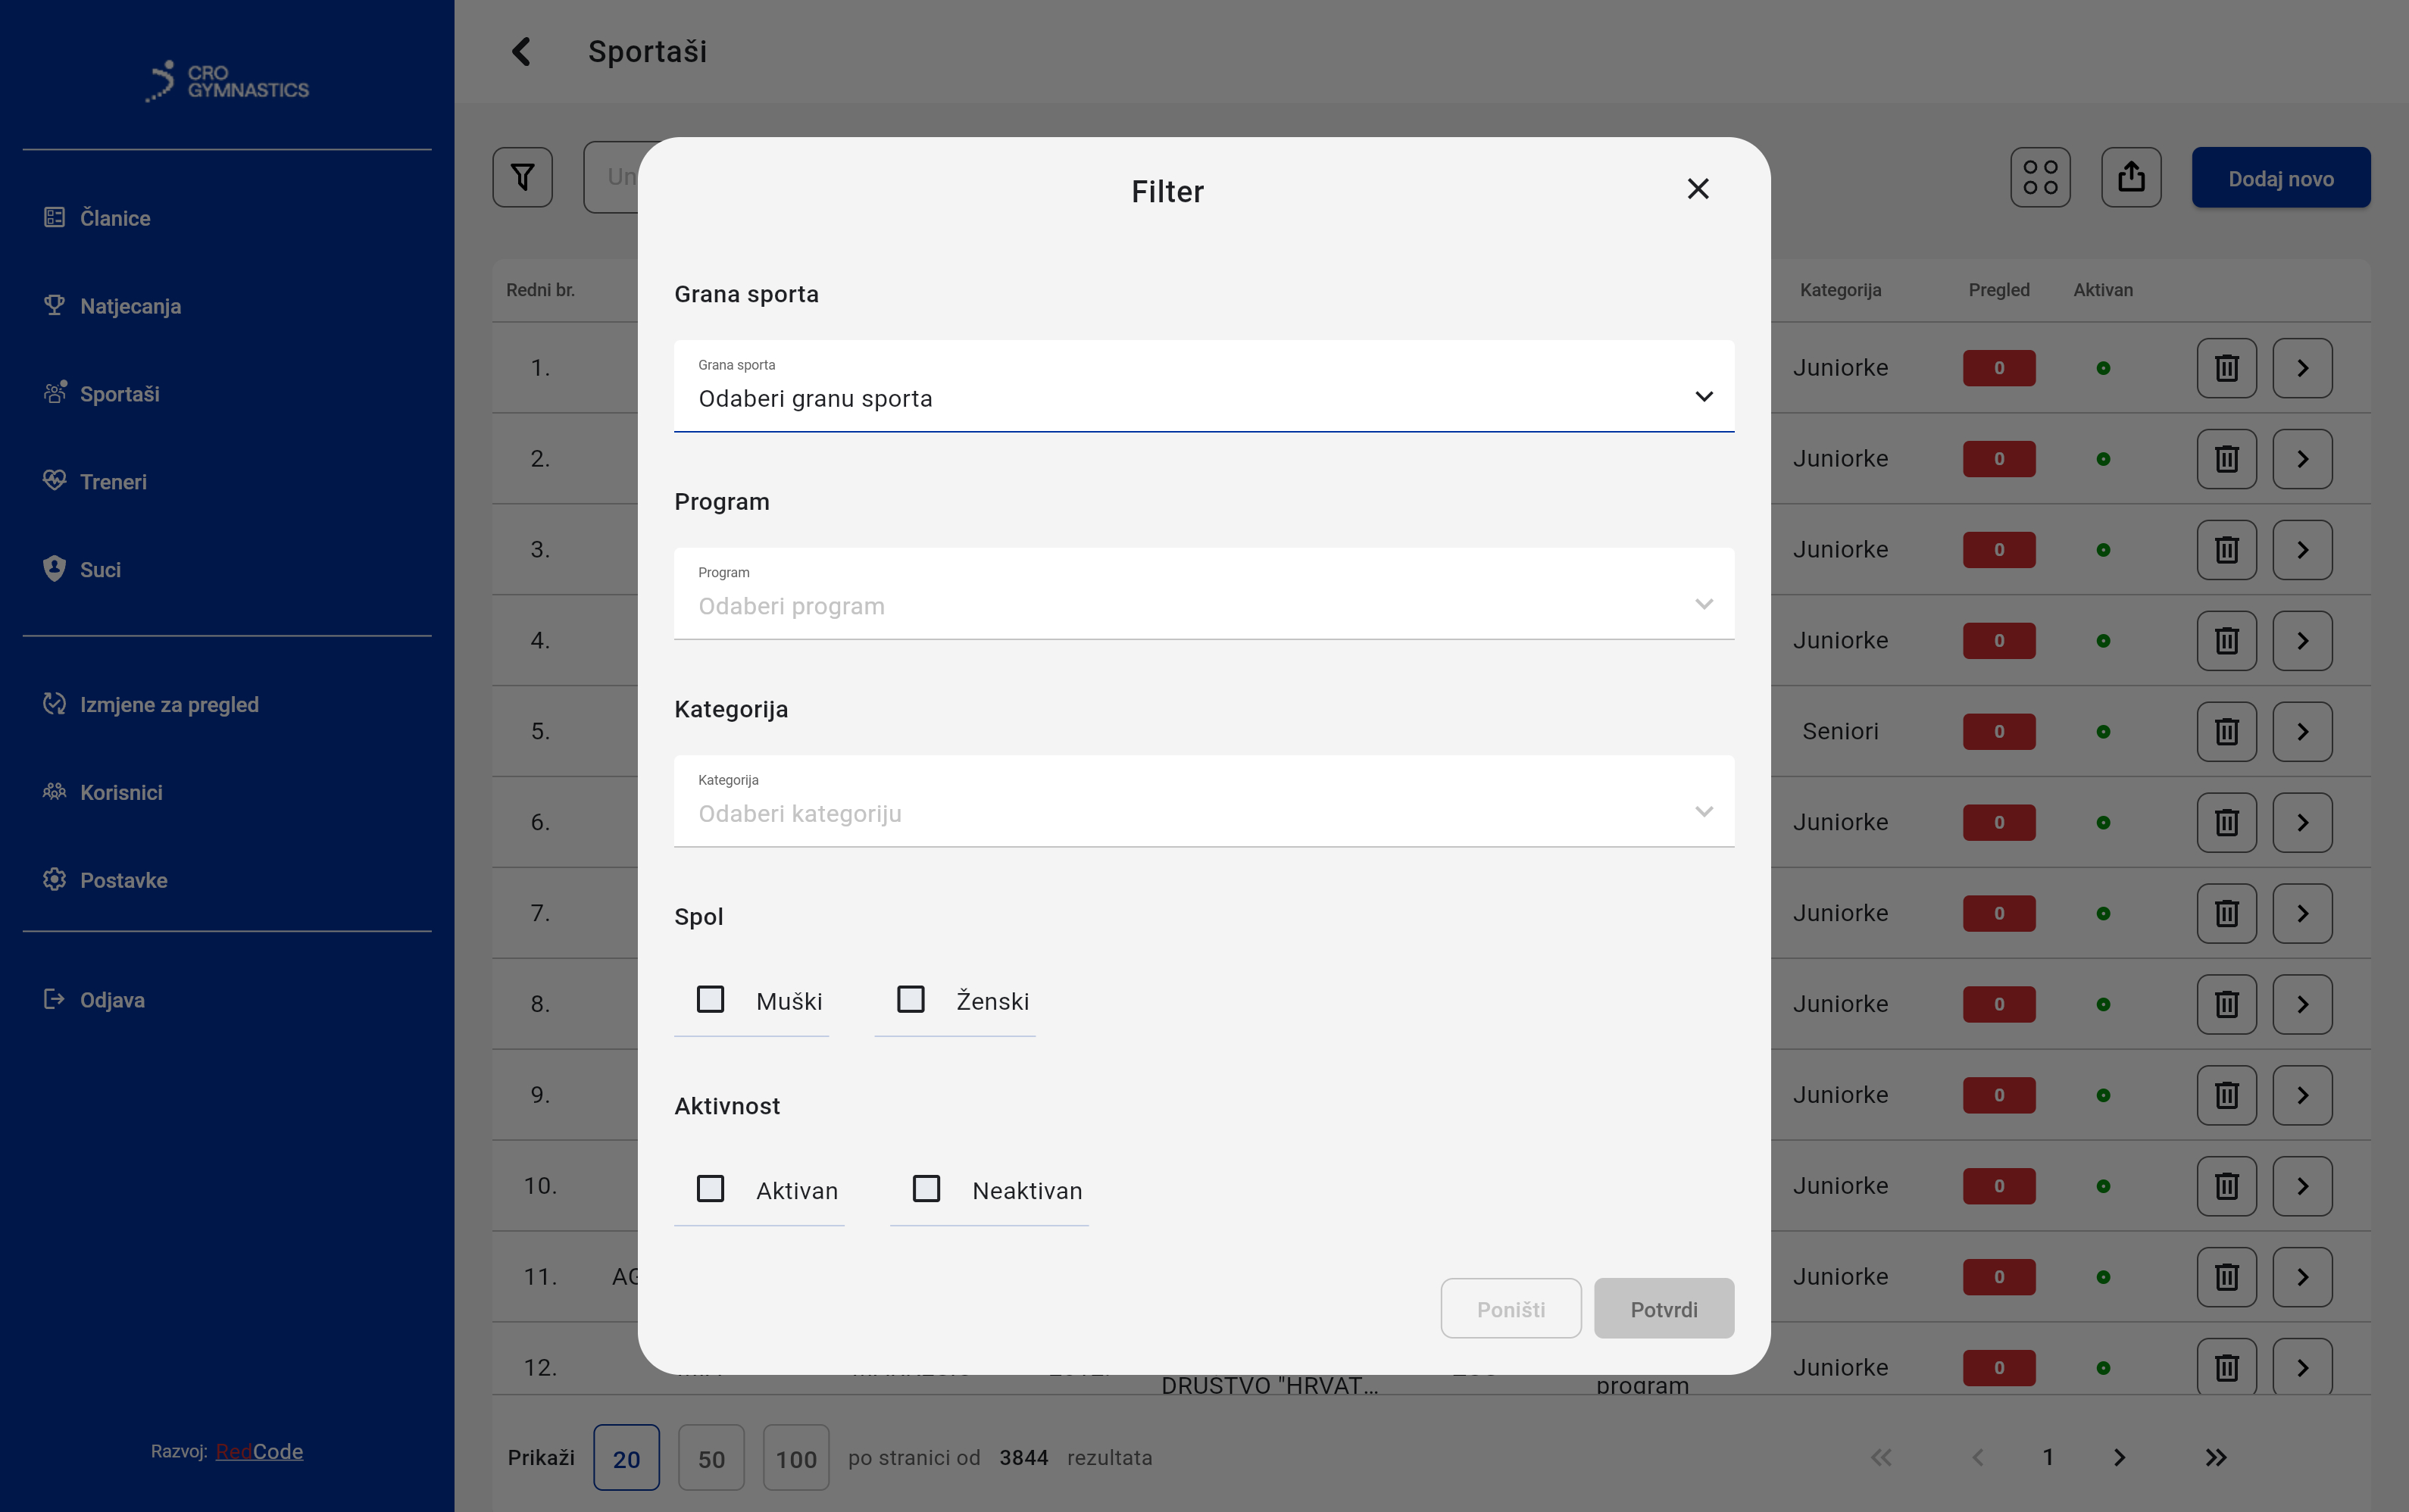Jump to last page double arrow
This screenshot has height=1512, width=2409.
[2215, 1457]
